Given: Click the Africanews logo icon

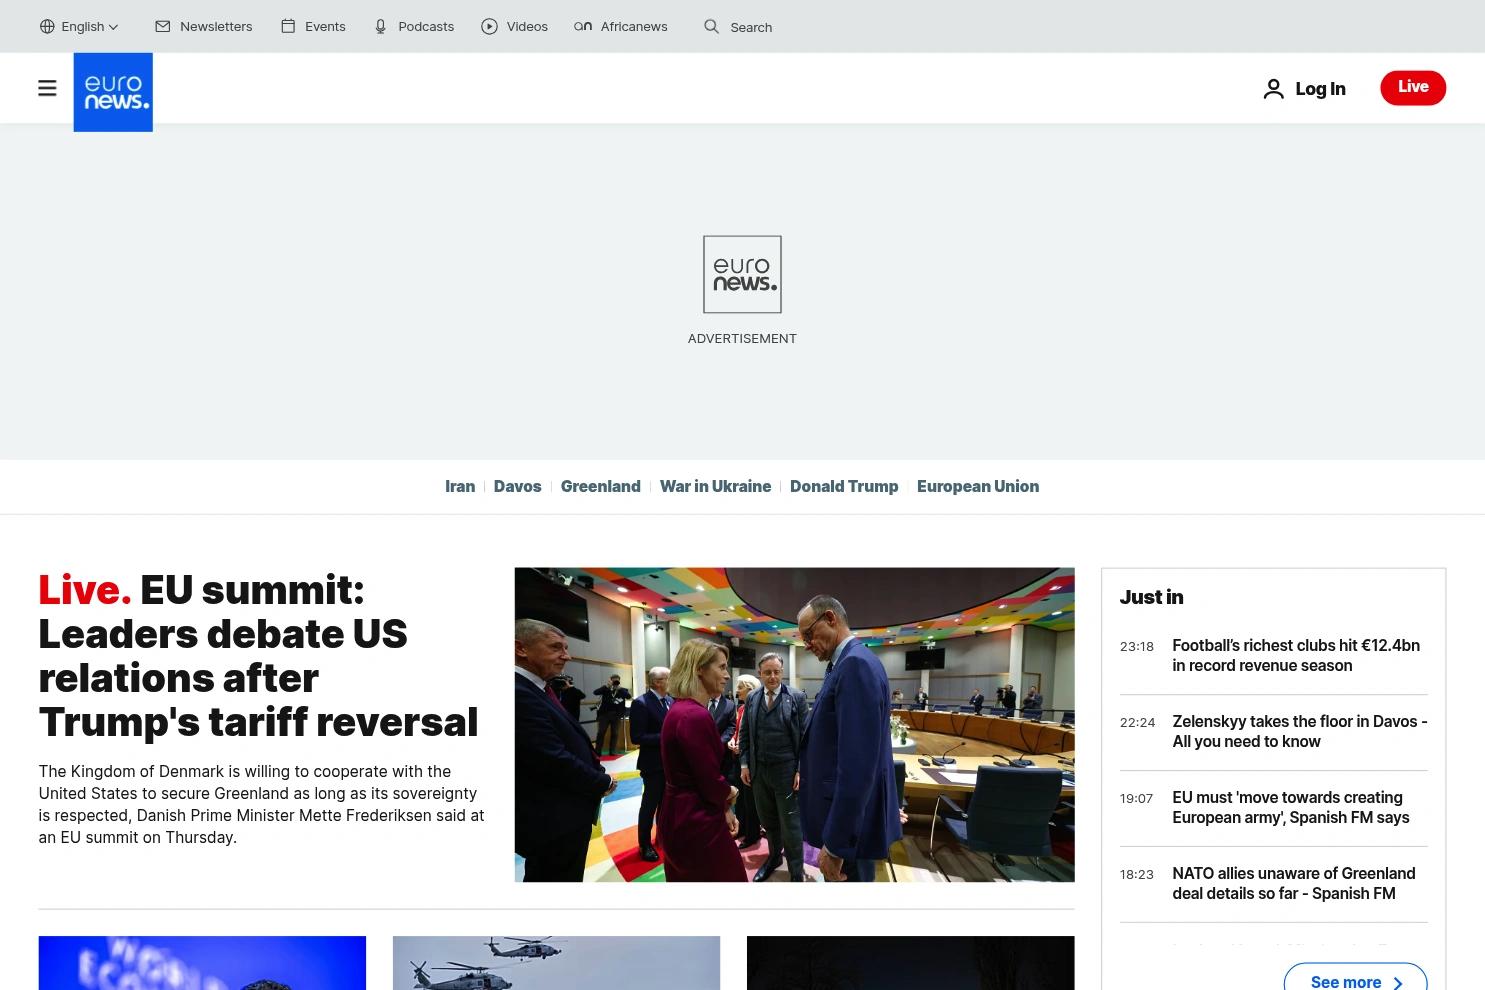Looking at the screenshot, I should click(583, 26).
